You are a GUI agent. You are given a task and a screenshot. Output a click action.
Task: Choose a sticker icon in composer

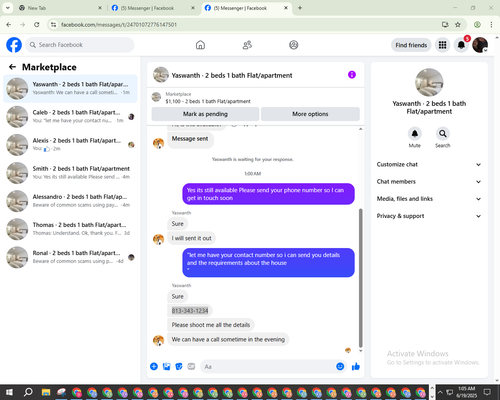coord(179,366)
